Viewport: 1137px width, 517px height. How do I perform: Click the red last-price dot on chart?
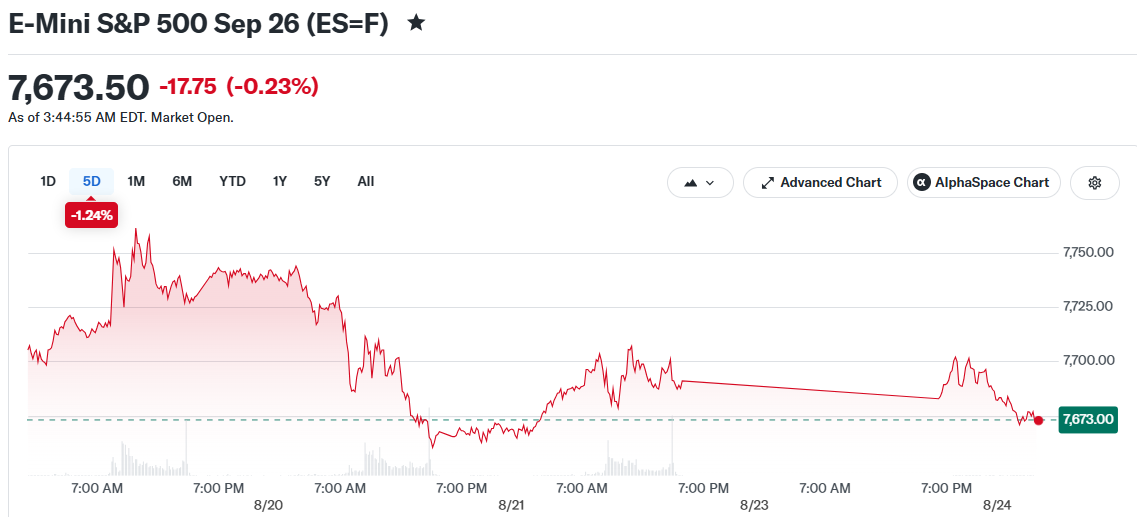pyautogui.click(x=1038, y=421)
